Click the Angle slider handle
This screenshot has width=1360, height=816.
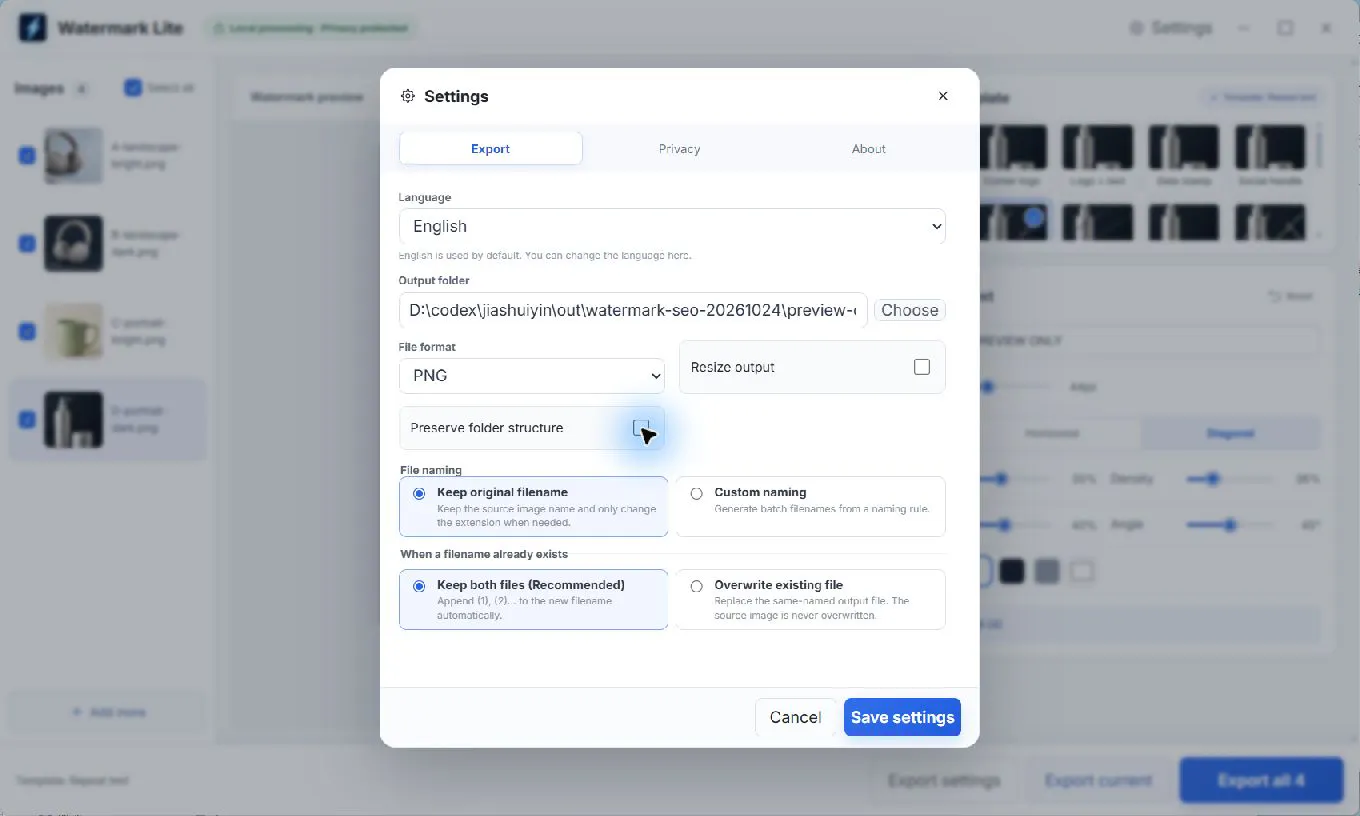pyautogui.click(x=1230, y=525)
